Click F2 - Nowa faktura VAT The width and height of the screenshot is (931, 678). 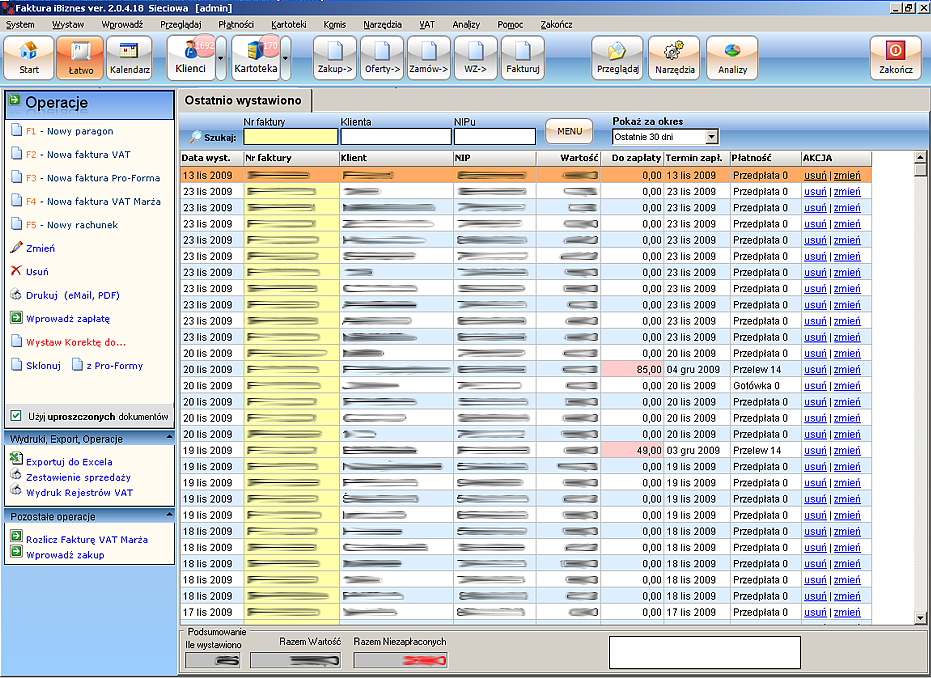(x=78, y=154)
